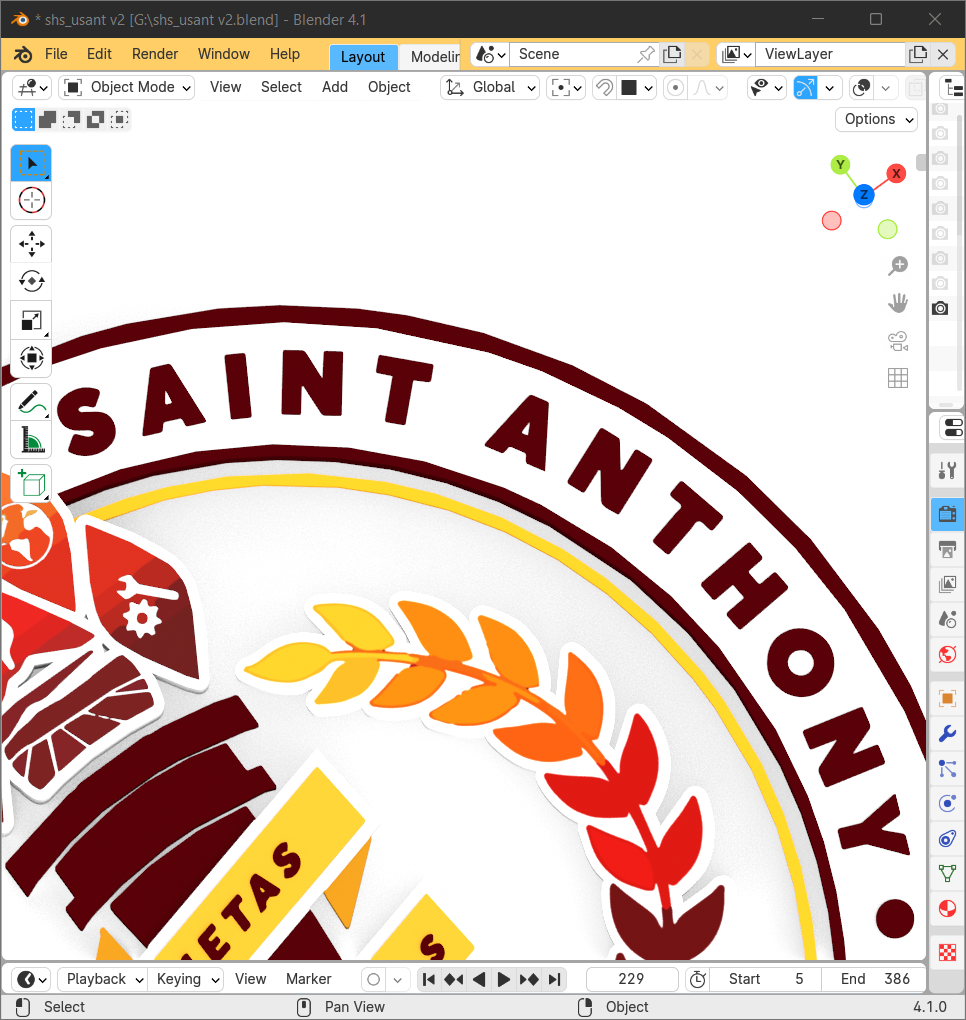Open Render properties tab
966x1020 pixels.
[947, 514]
